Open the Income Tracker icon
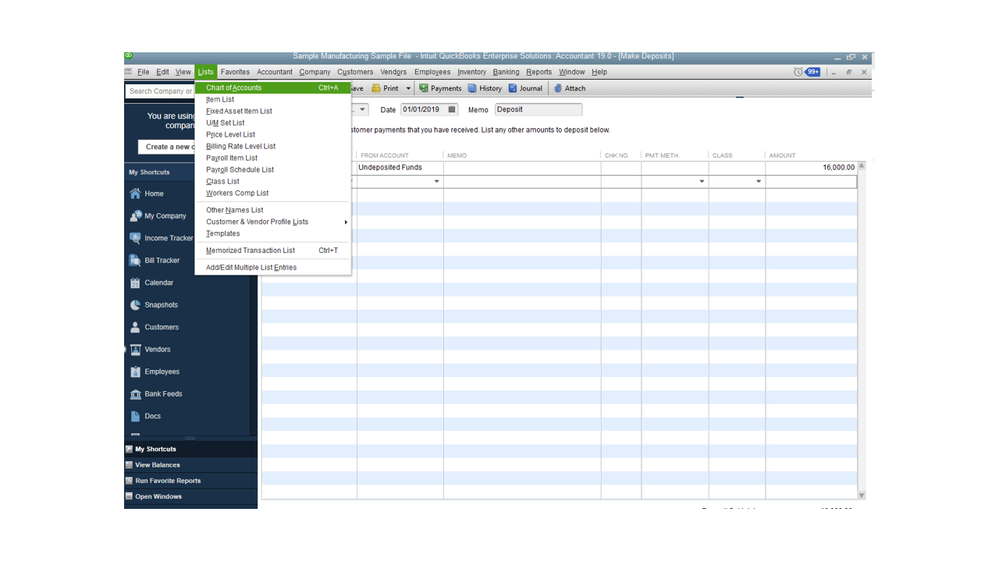999x562 pixels. 135,238
